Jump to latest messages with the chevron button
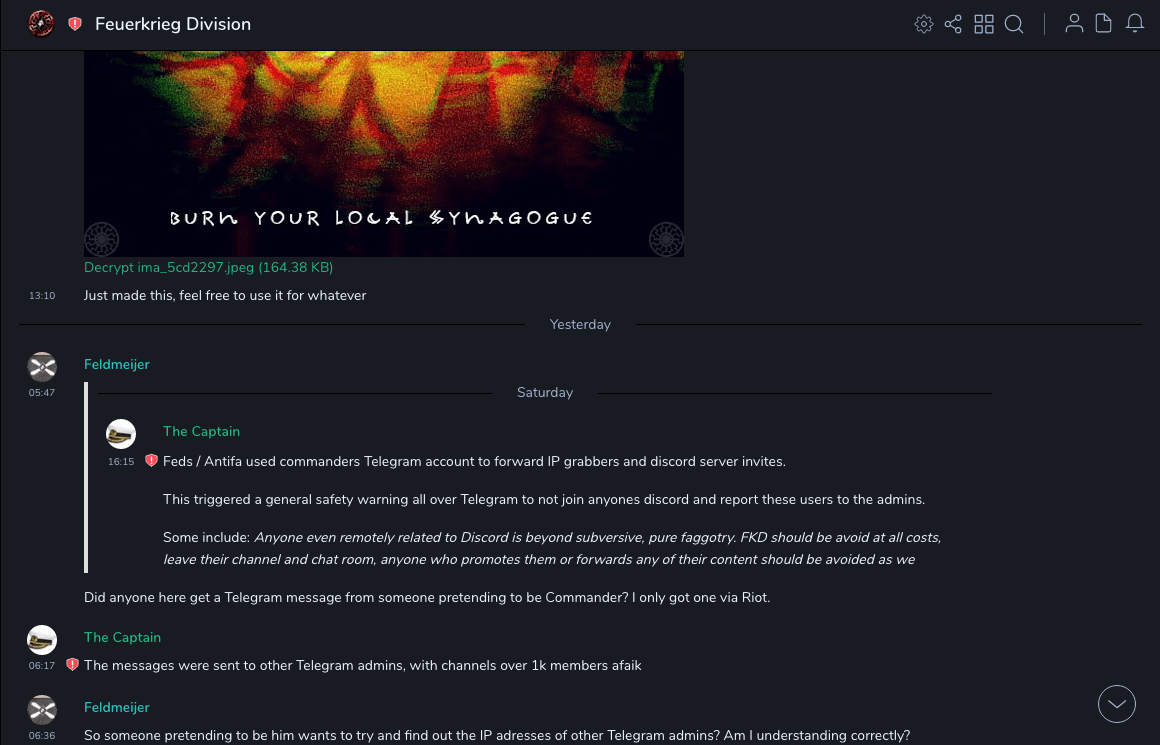The height and width of the screenshot is (745, 1160). 1117,704
